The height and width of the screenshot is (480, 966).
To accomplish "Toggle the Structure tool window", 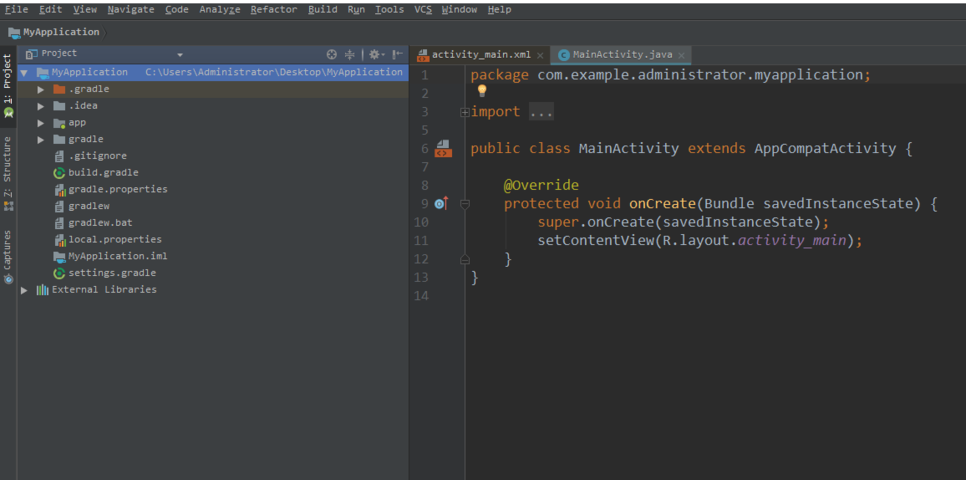I will click(8, 174).
